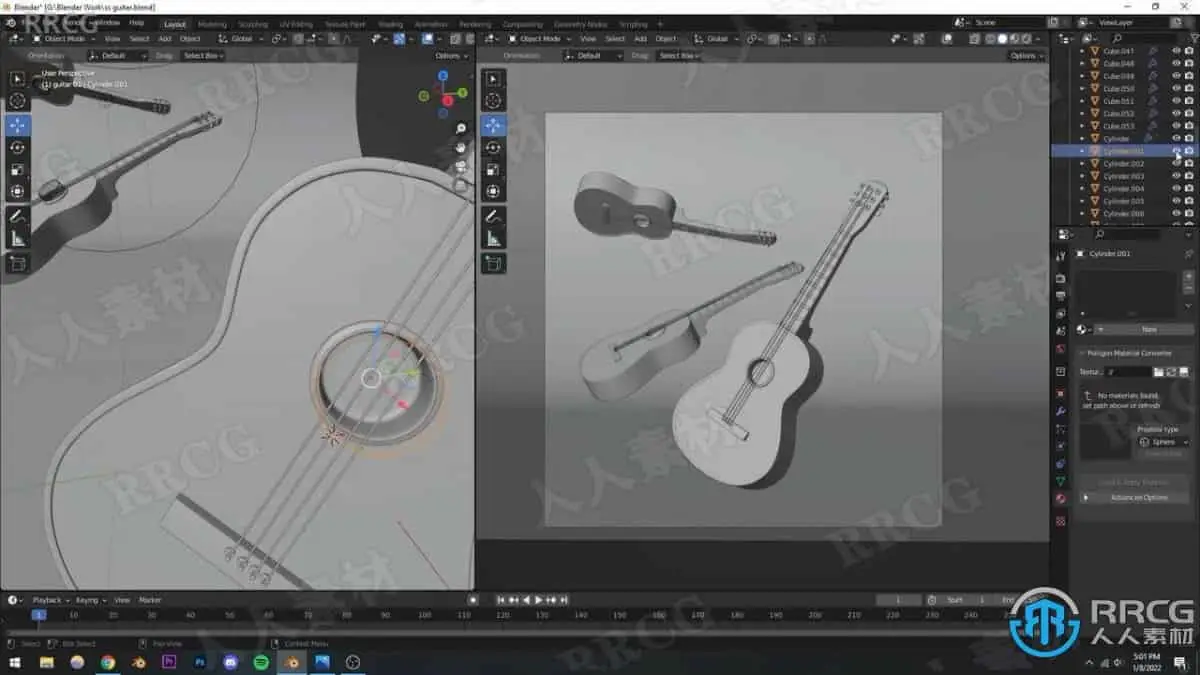Open the Output properties tab icon

[x=1061, y=296]
